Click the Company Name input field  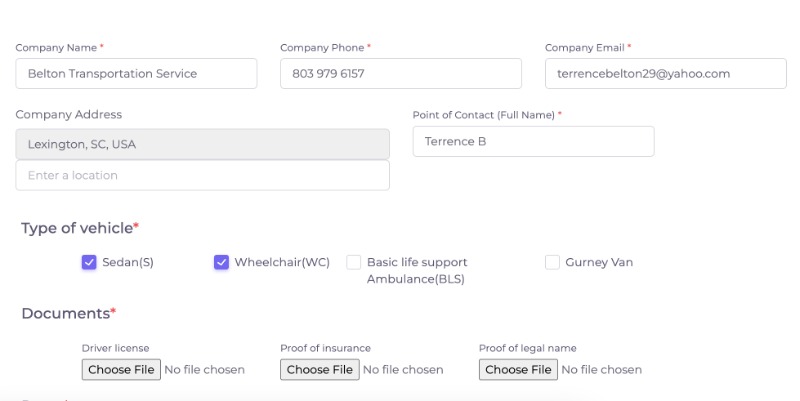(136, 73)
